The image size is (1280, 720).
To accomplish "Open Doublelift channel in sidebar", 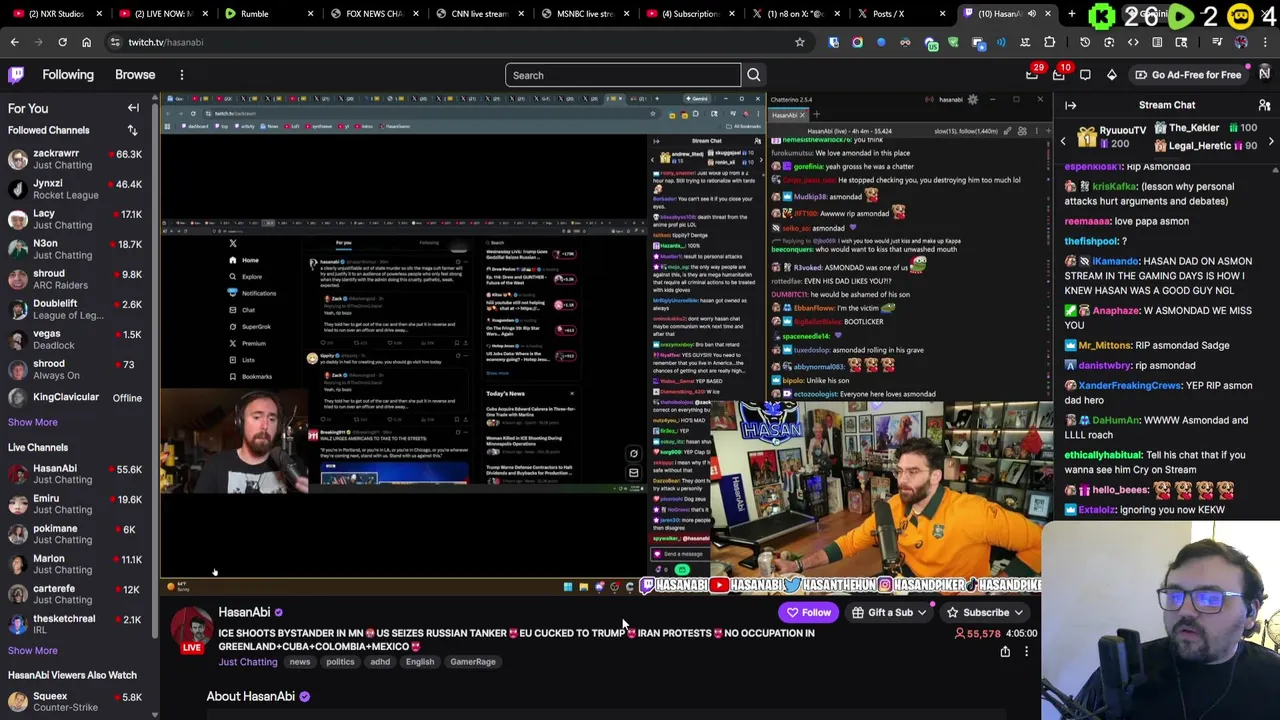I will 76,309.
